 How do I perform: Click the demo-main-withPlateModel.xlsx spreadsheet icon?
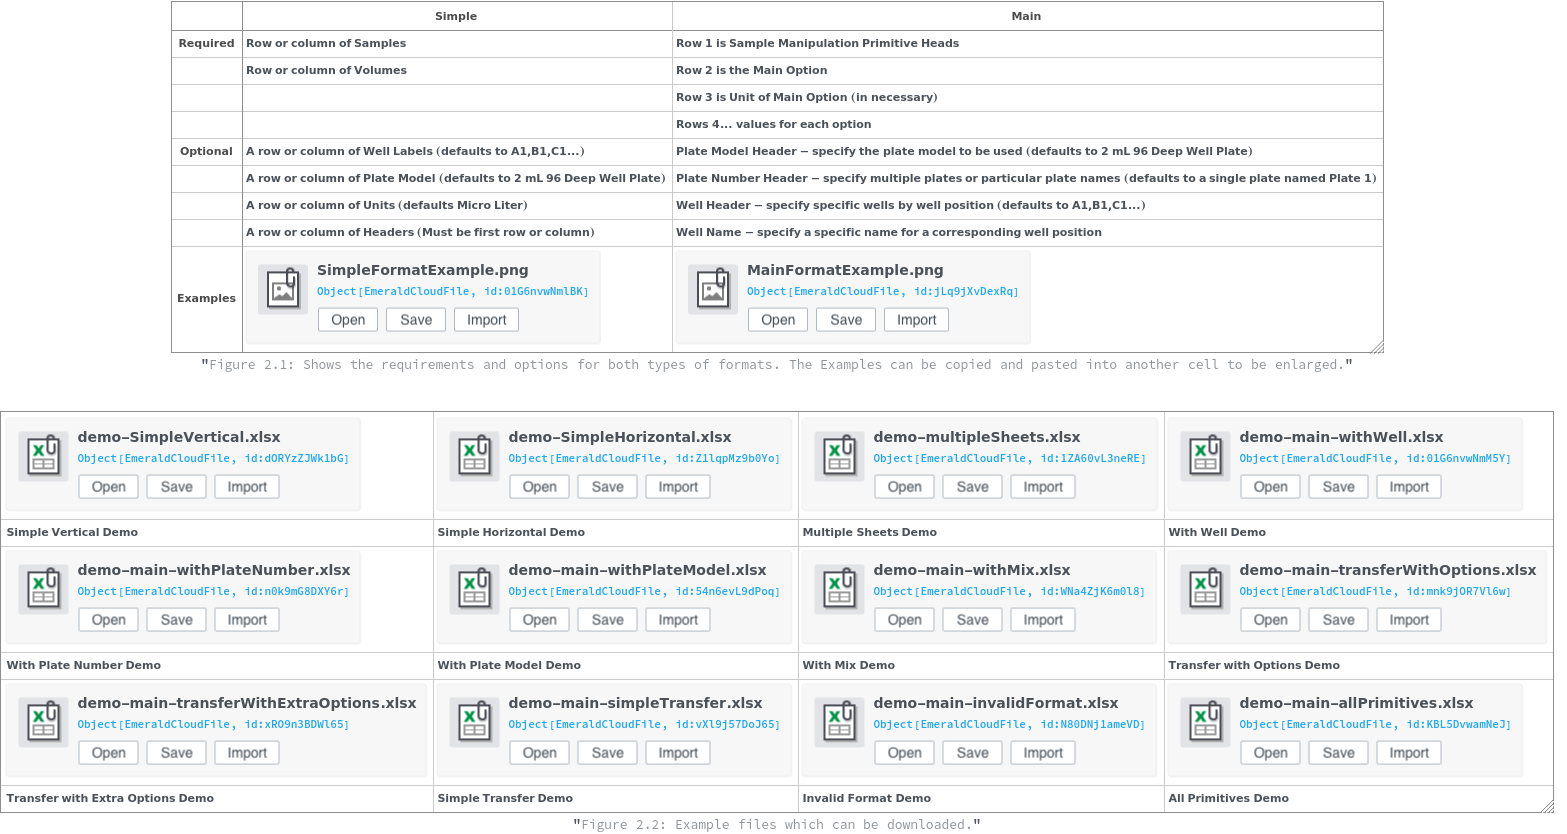pyautogui.click(x=475, y=589)
